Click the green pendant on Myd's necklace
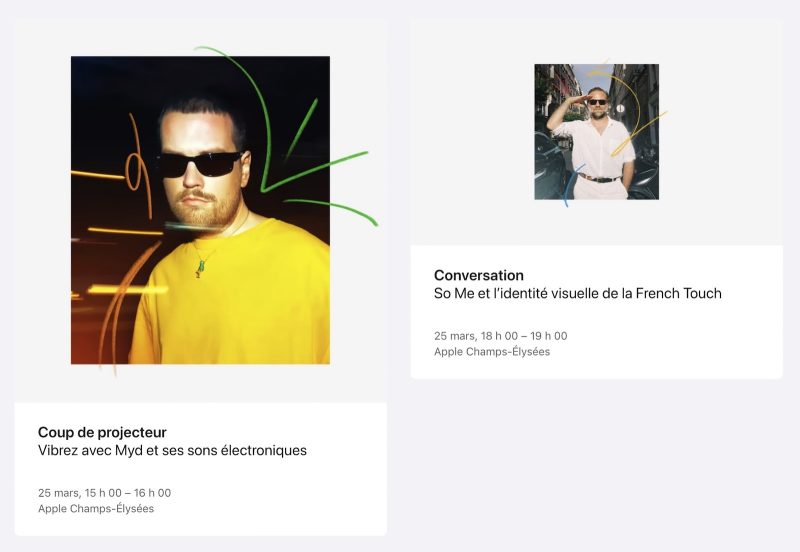 [x=201, y=268]
